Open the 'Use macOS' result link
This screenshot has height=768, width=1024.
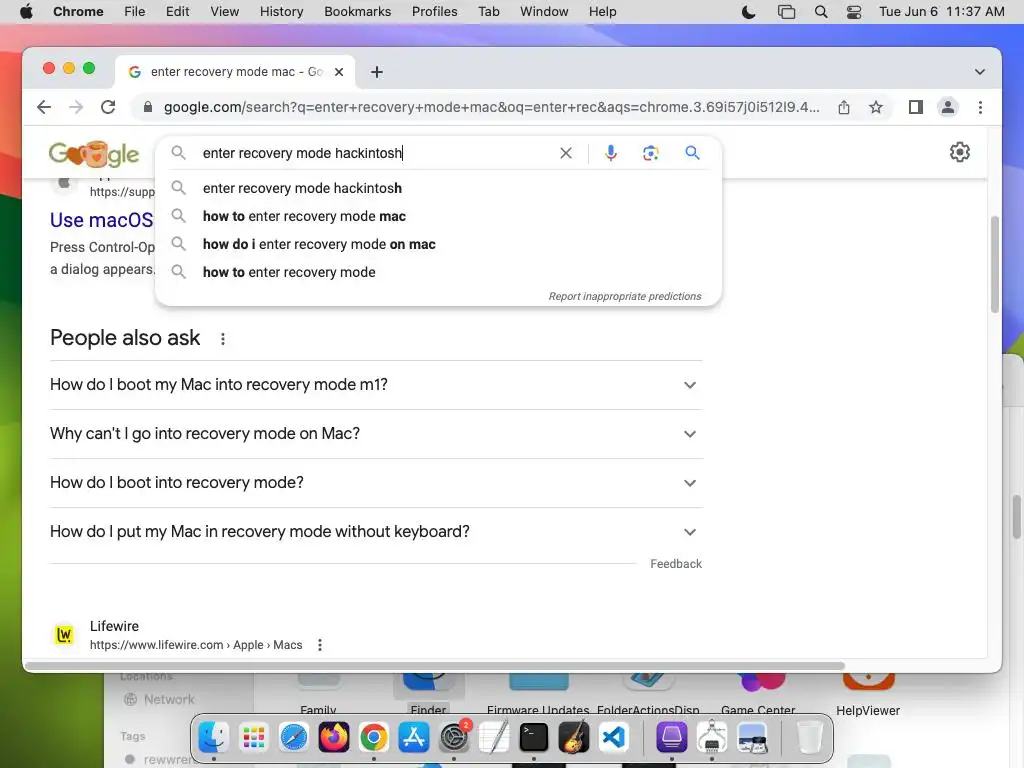click(x=102, y=220)
